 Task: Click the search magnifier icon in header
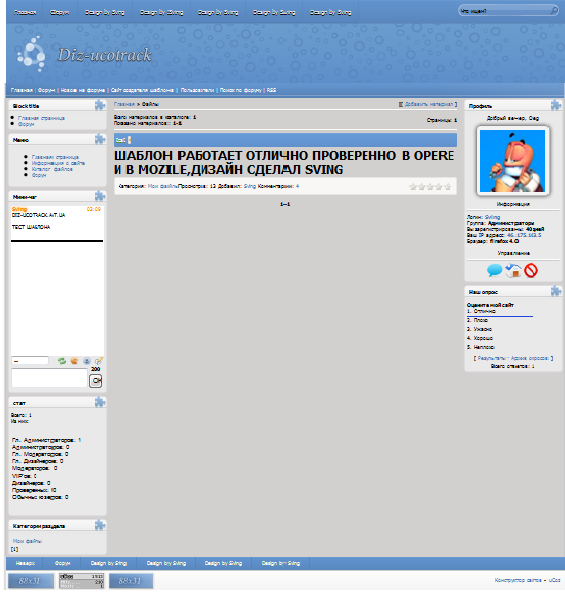[x=554, y=11]
